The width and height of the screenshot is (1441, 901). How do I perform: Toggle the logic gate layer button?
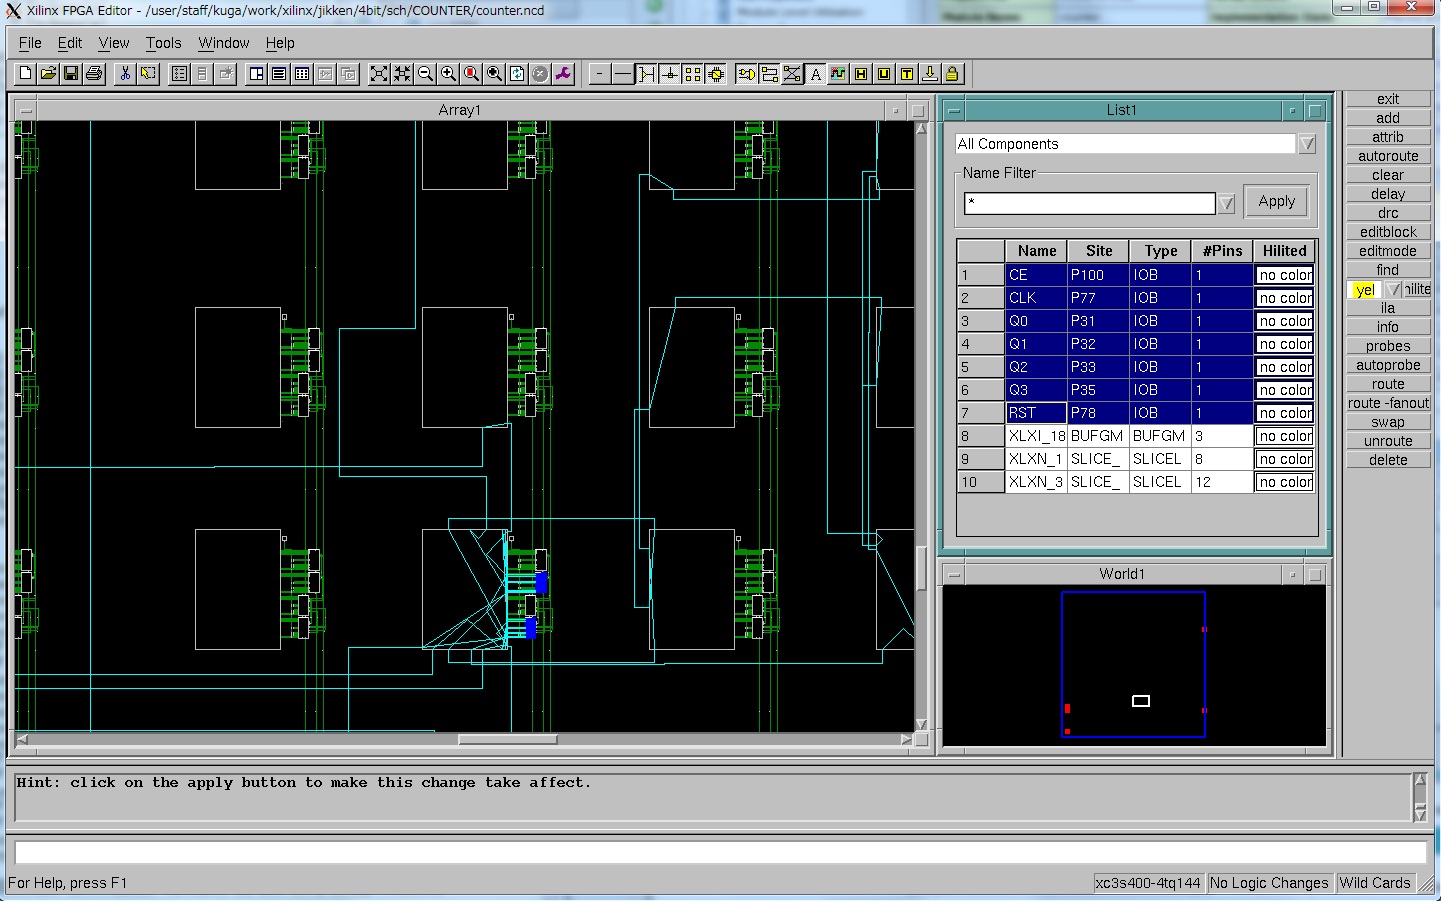click(x=746, y=74)
